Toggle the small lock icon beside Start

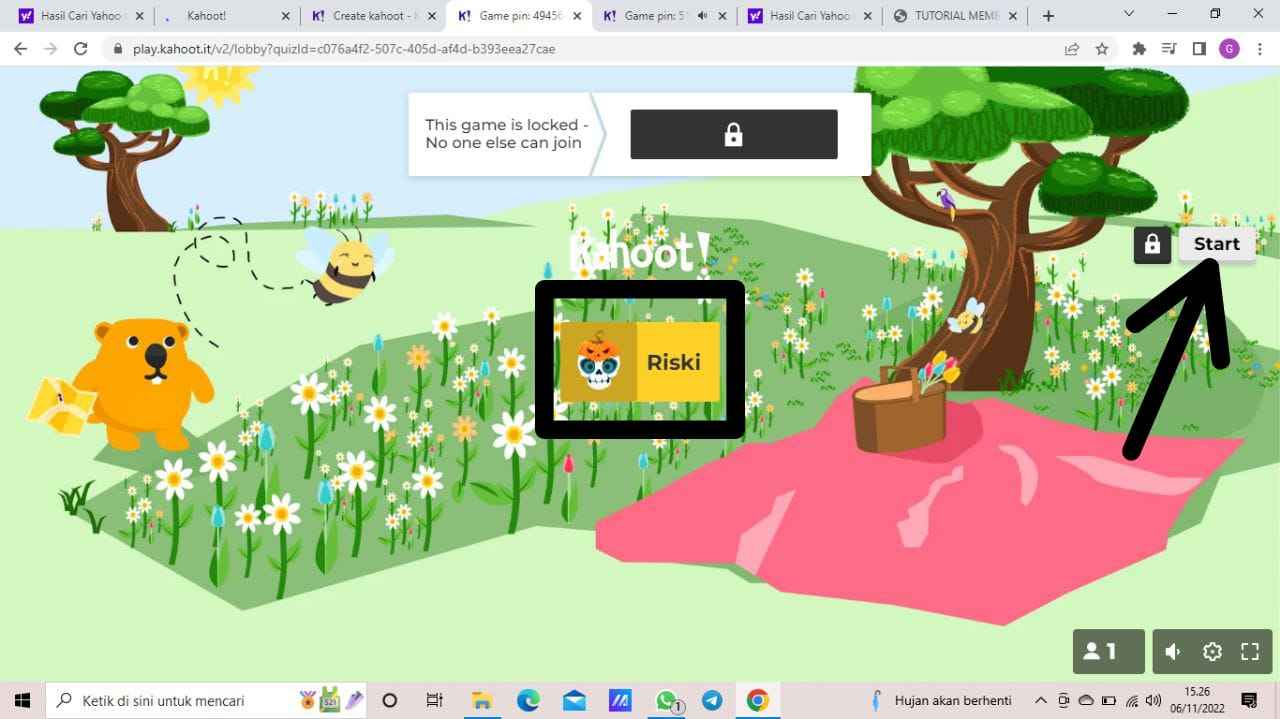coord(1152,245)
